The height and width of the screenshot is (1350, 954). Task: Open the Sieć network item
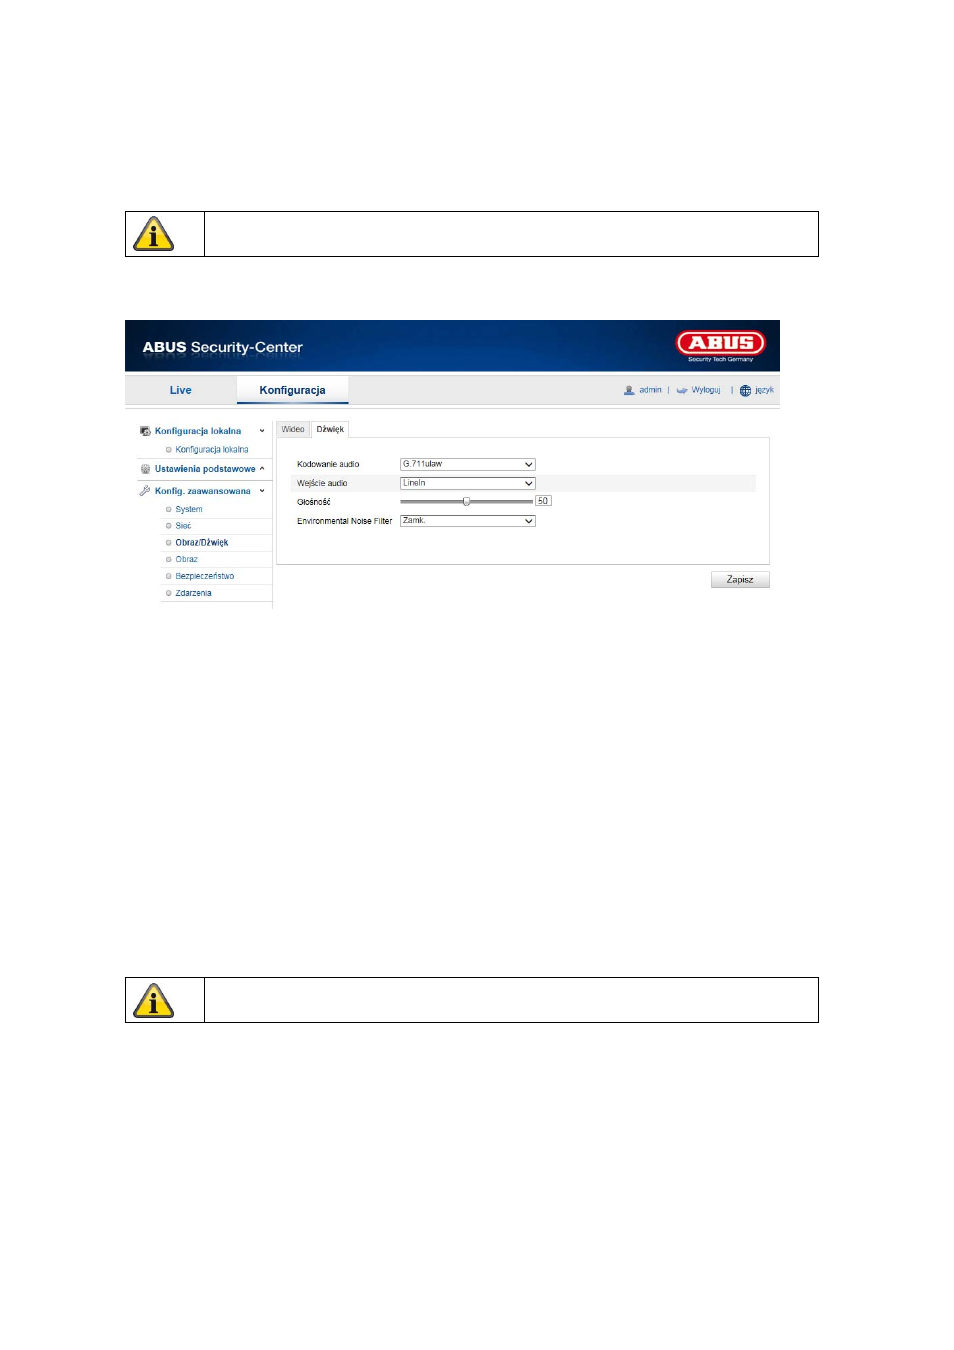pyautogui.click(x=183, y=526)
